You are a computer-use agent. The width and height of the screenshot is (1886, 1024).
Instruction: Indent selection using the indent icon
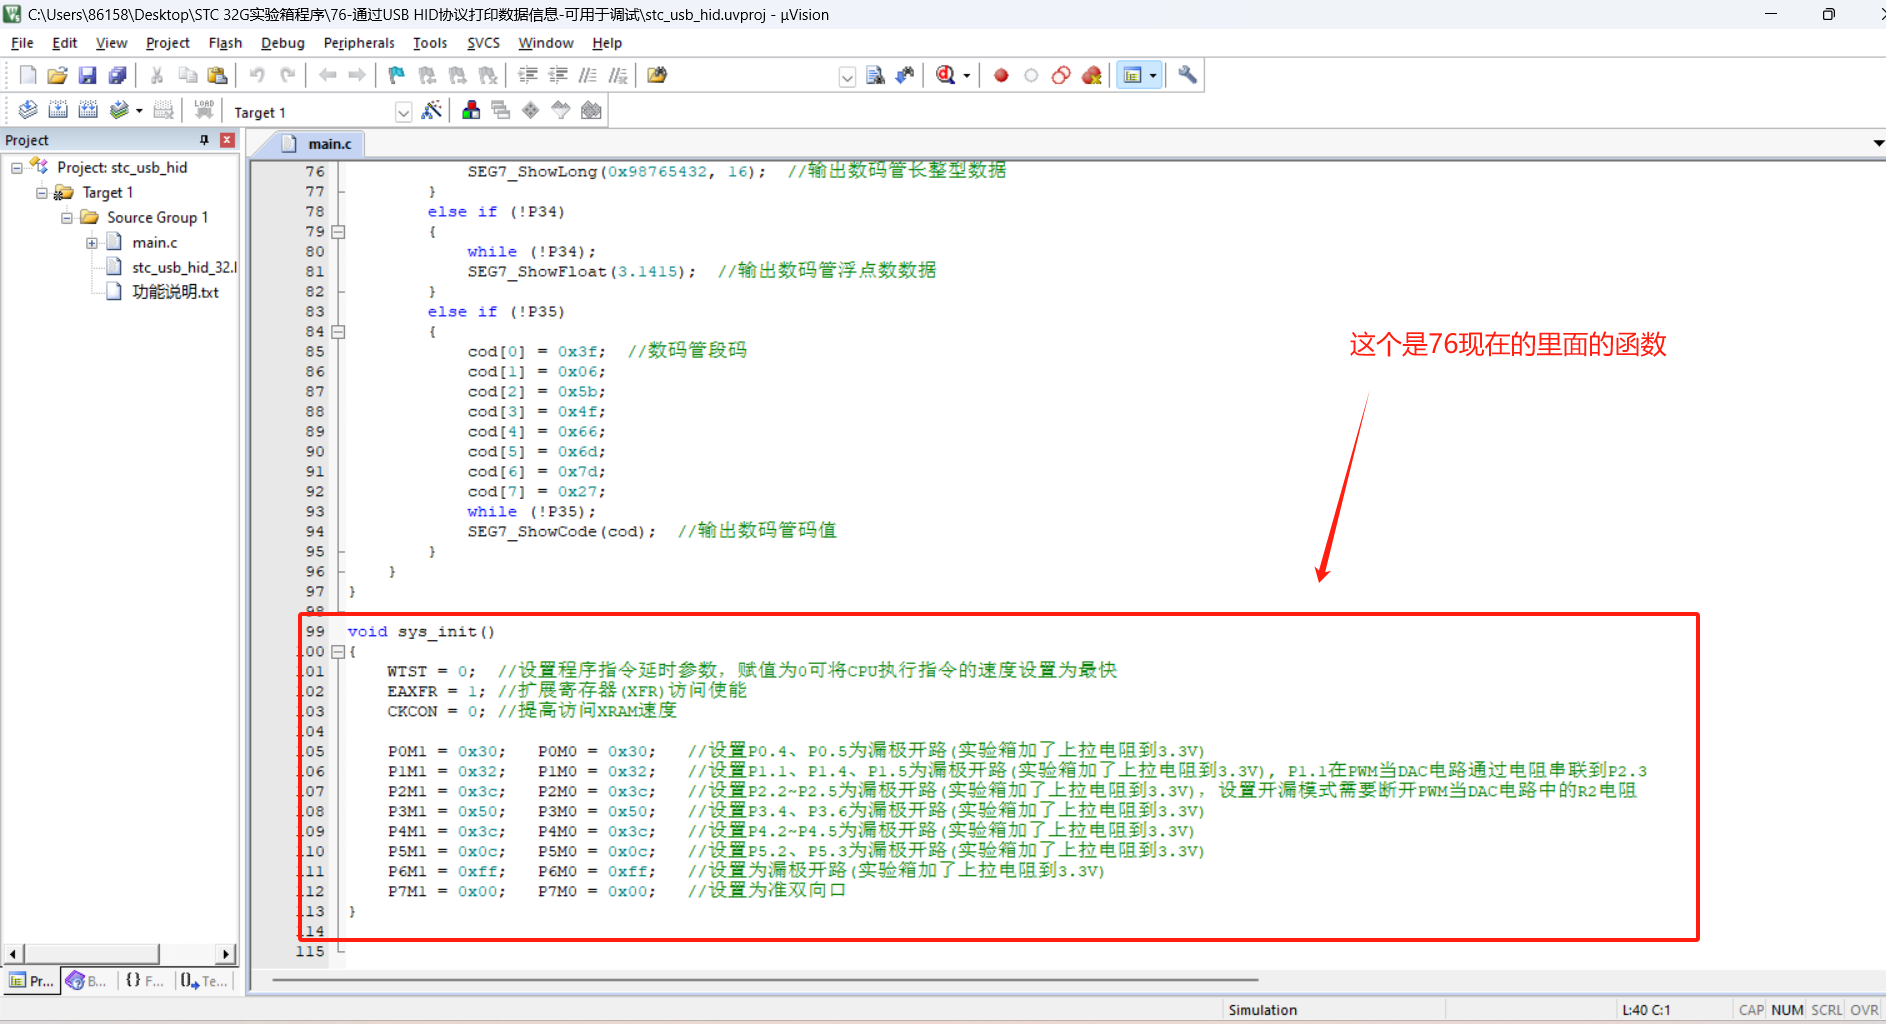click(528, 75)
